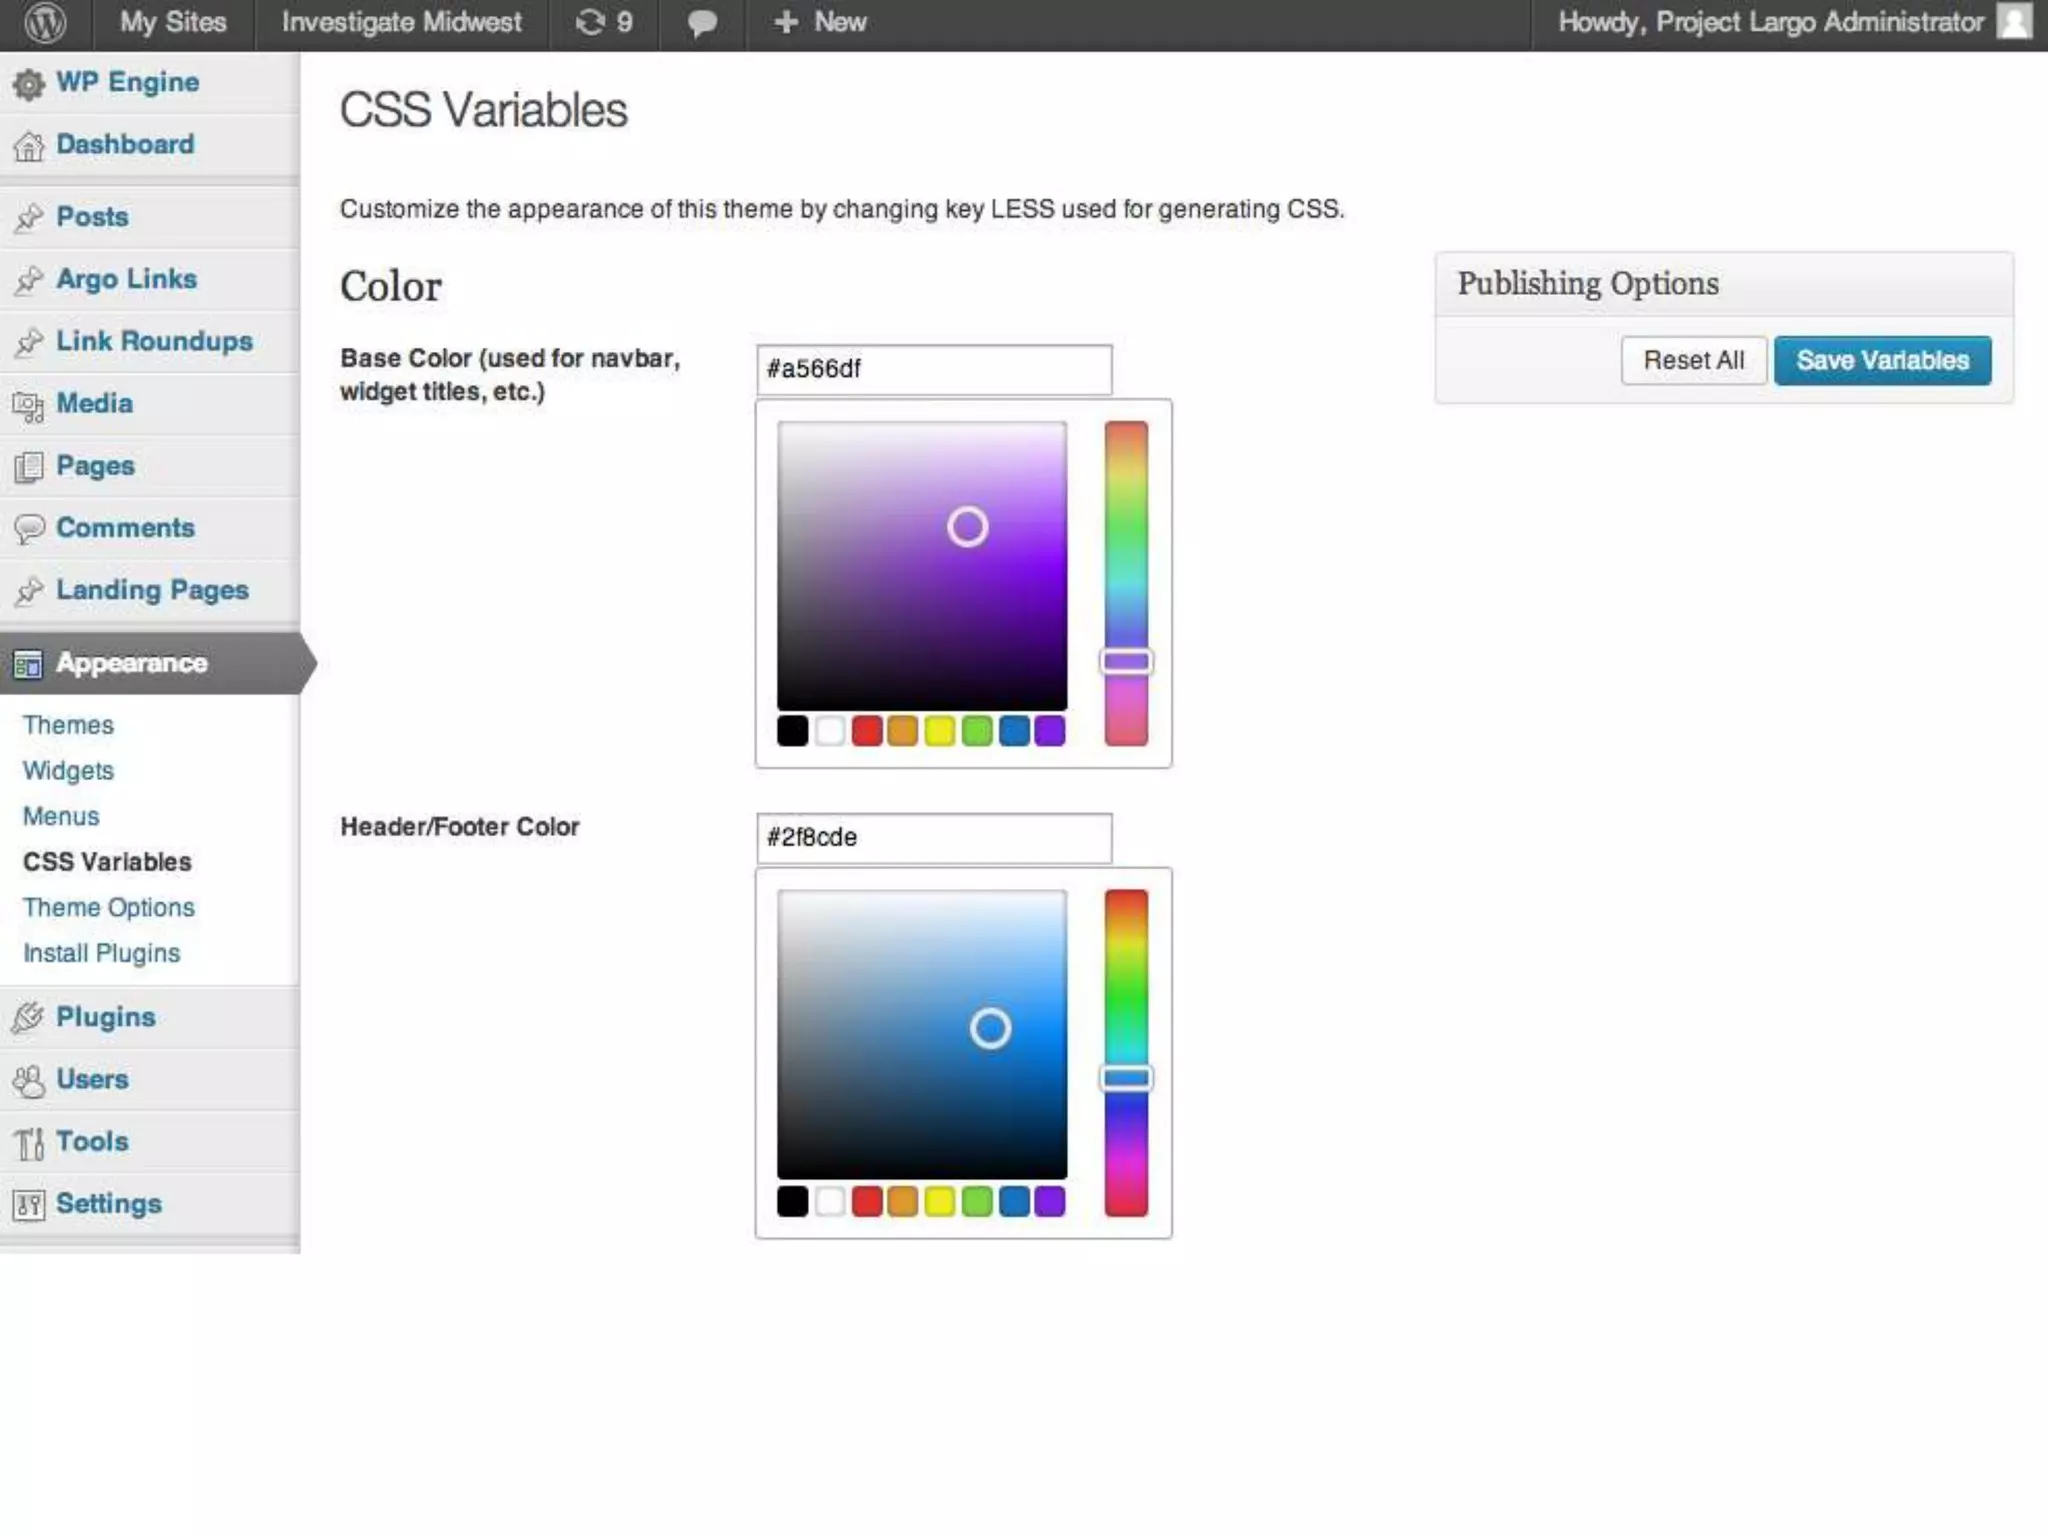Screen dimensions: 2048x1536
Task: Pick green swatch in Header/Footer palette
Action: click(977, 1201)
